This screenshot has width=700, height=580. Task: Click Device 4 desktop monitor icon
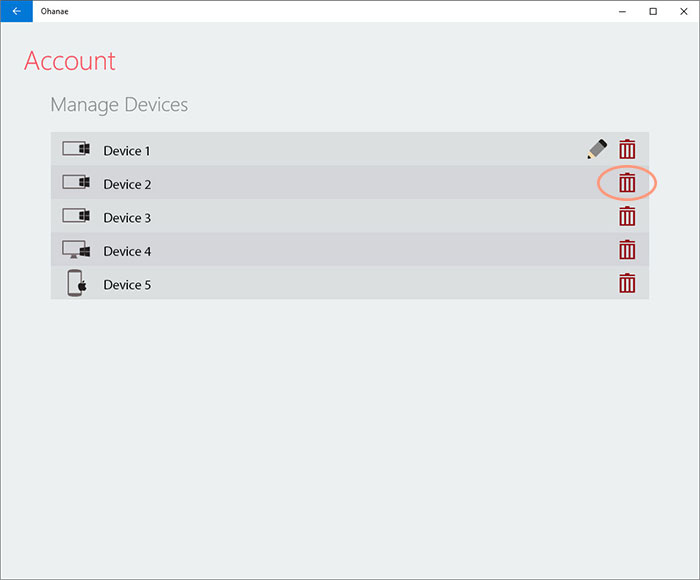click(76, 250)
